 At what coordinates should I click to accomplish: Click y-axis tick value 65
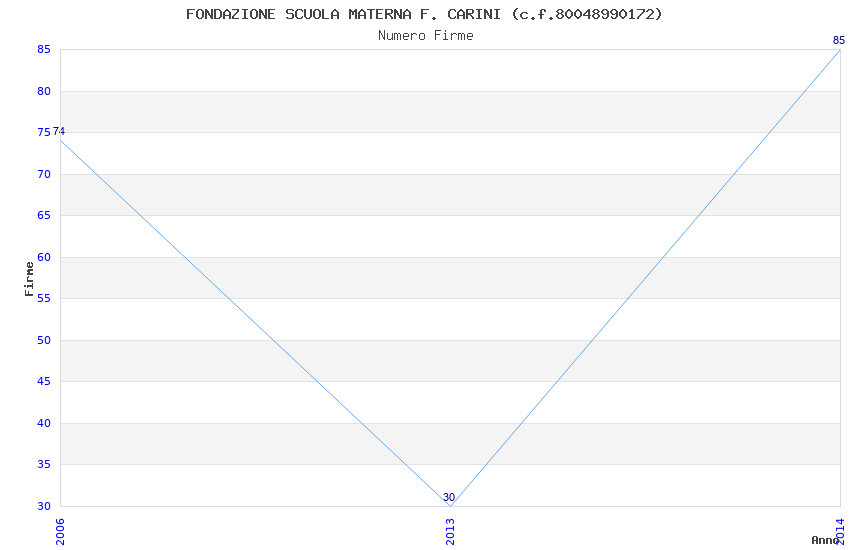tap(44, 215)
